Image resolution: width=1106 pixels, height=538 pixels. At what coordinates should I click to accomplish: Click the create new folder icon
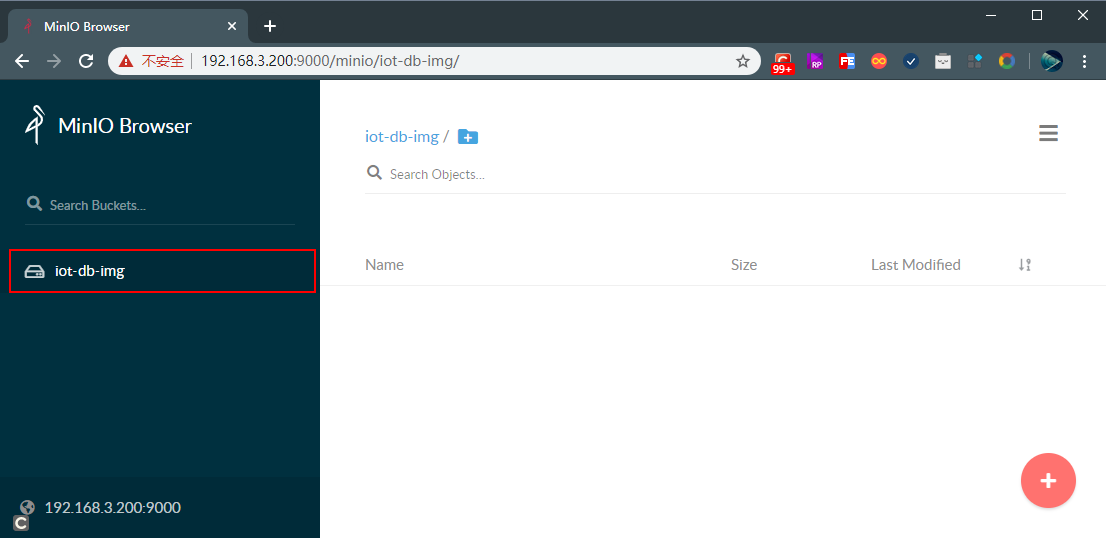[468, 137]
